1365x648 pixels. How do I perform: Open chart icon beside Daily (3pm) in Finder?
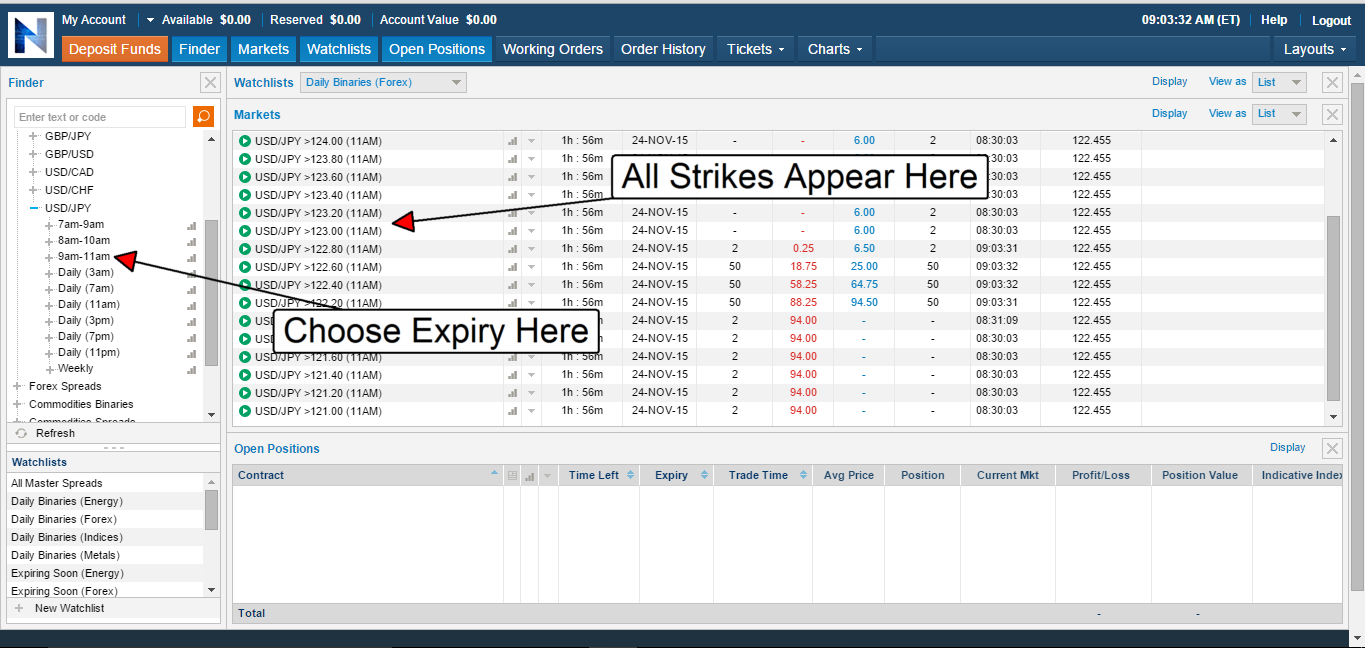pyautogui.click(x=192, y=321)
